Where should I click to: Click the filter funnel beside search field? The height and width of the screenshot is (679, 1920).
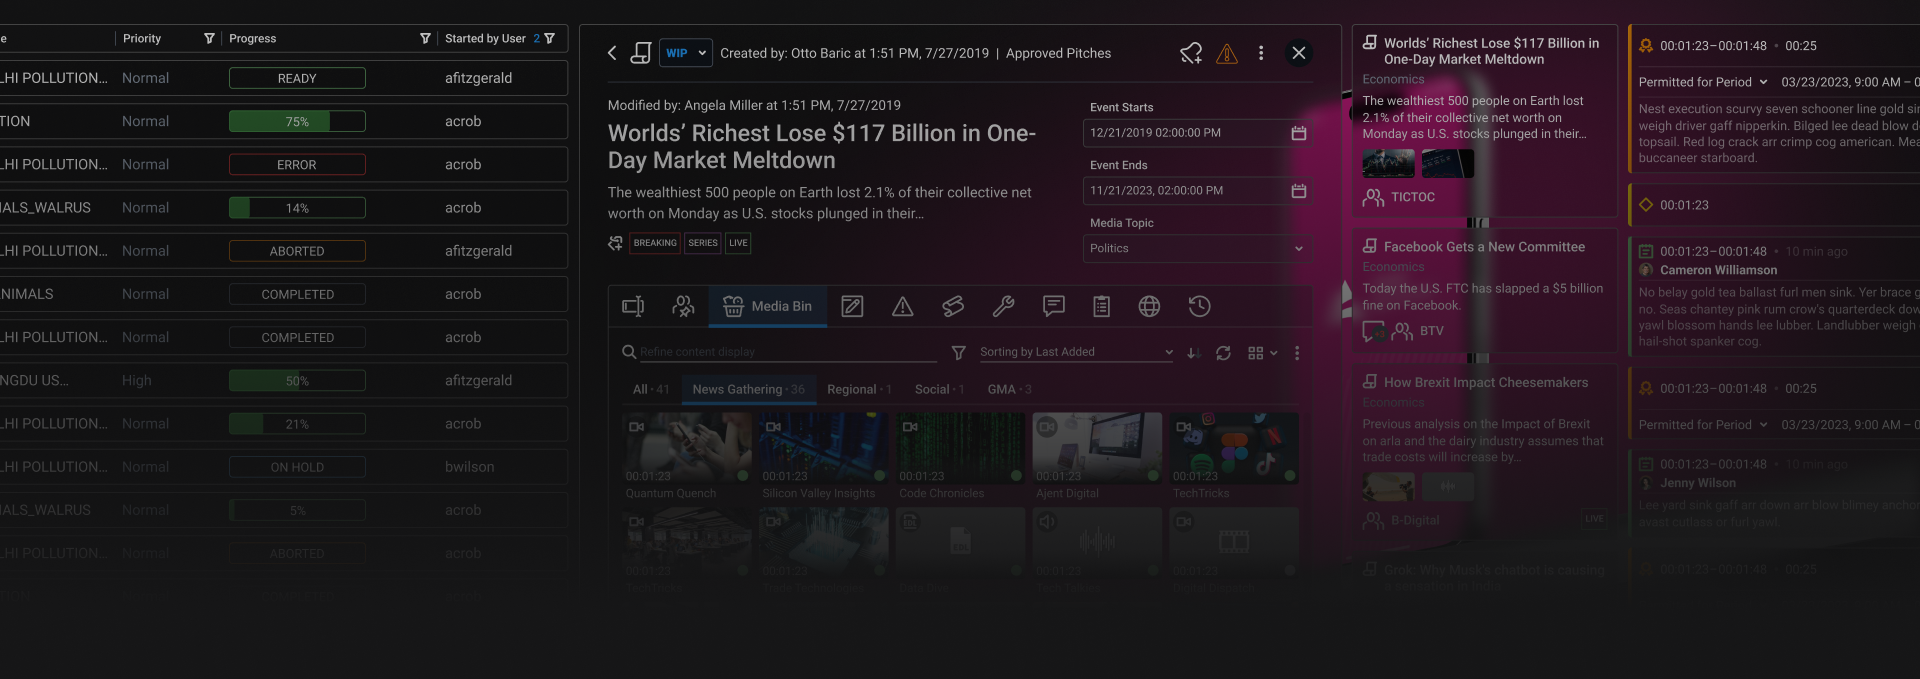(958, 353)
